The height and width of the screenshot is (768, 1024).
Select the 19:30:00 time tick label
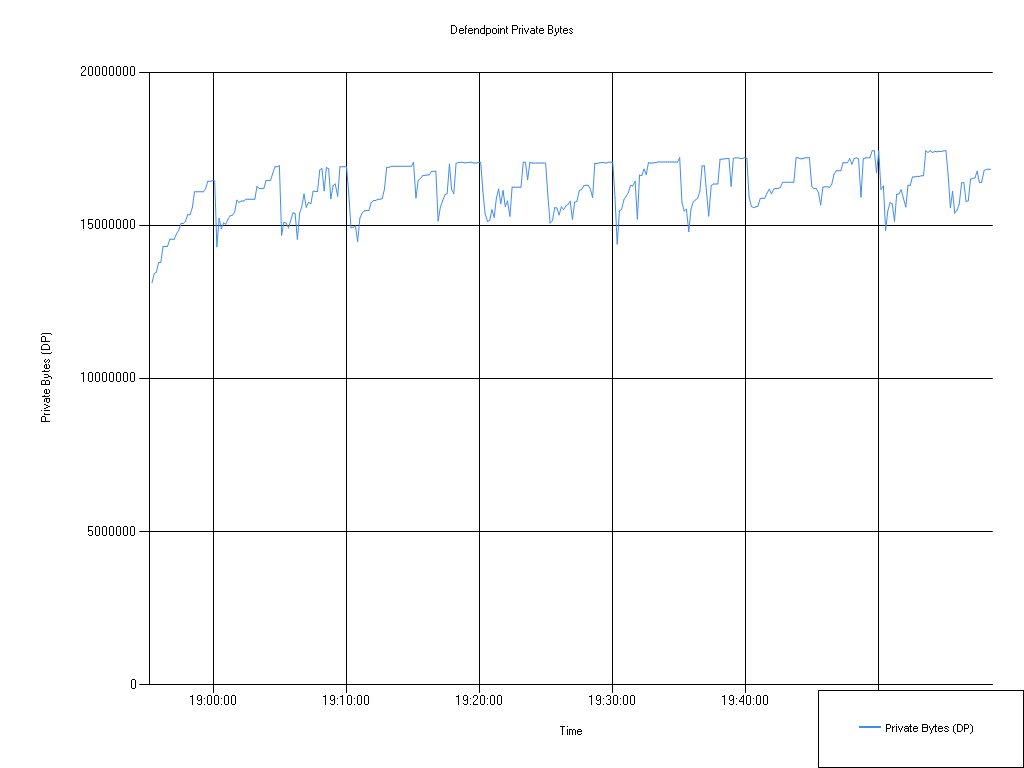tap(613, 701)
